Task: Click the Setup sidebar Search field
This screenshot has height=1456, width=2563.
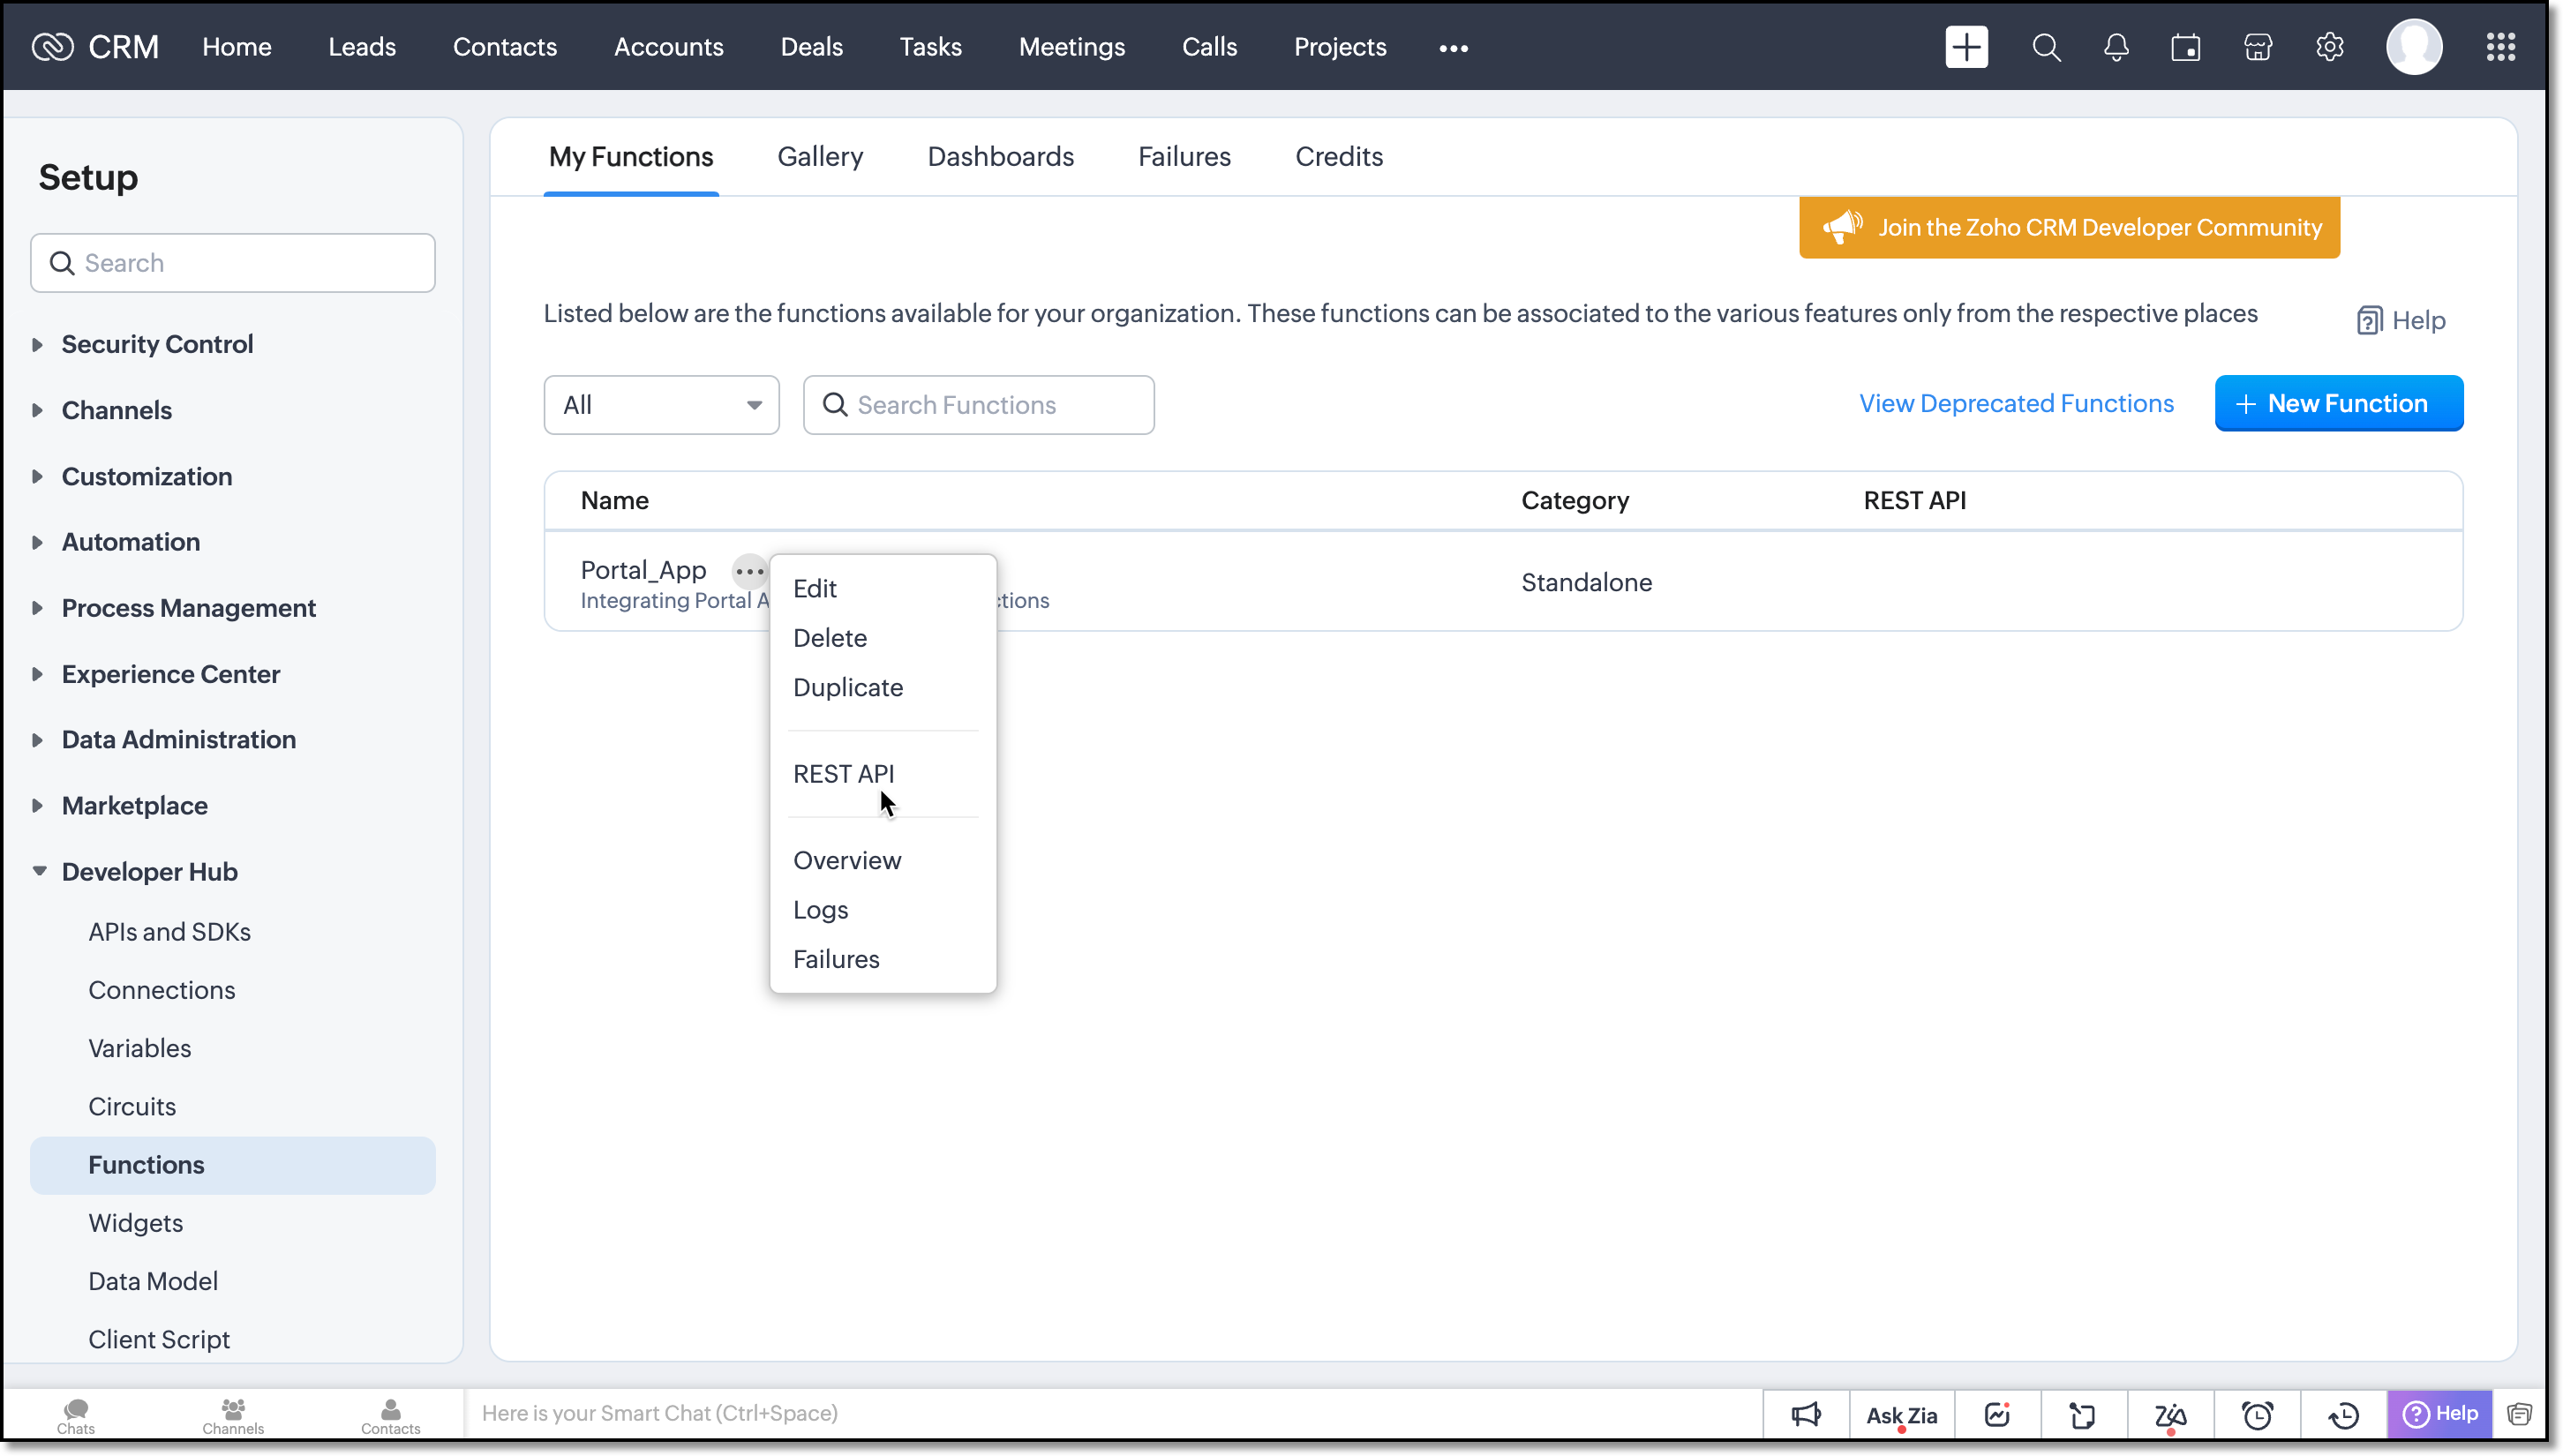Action: click(232, 263)
